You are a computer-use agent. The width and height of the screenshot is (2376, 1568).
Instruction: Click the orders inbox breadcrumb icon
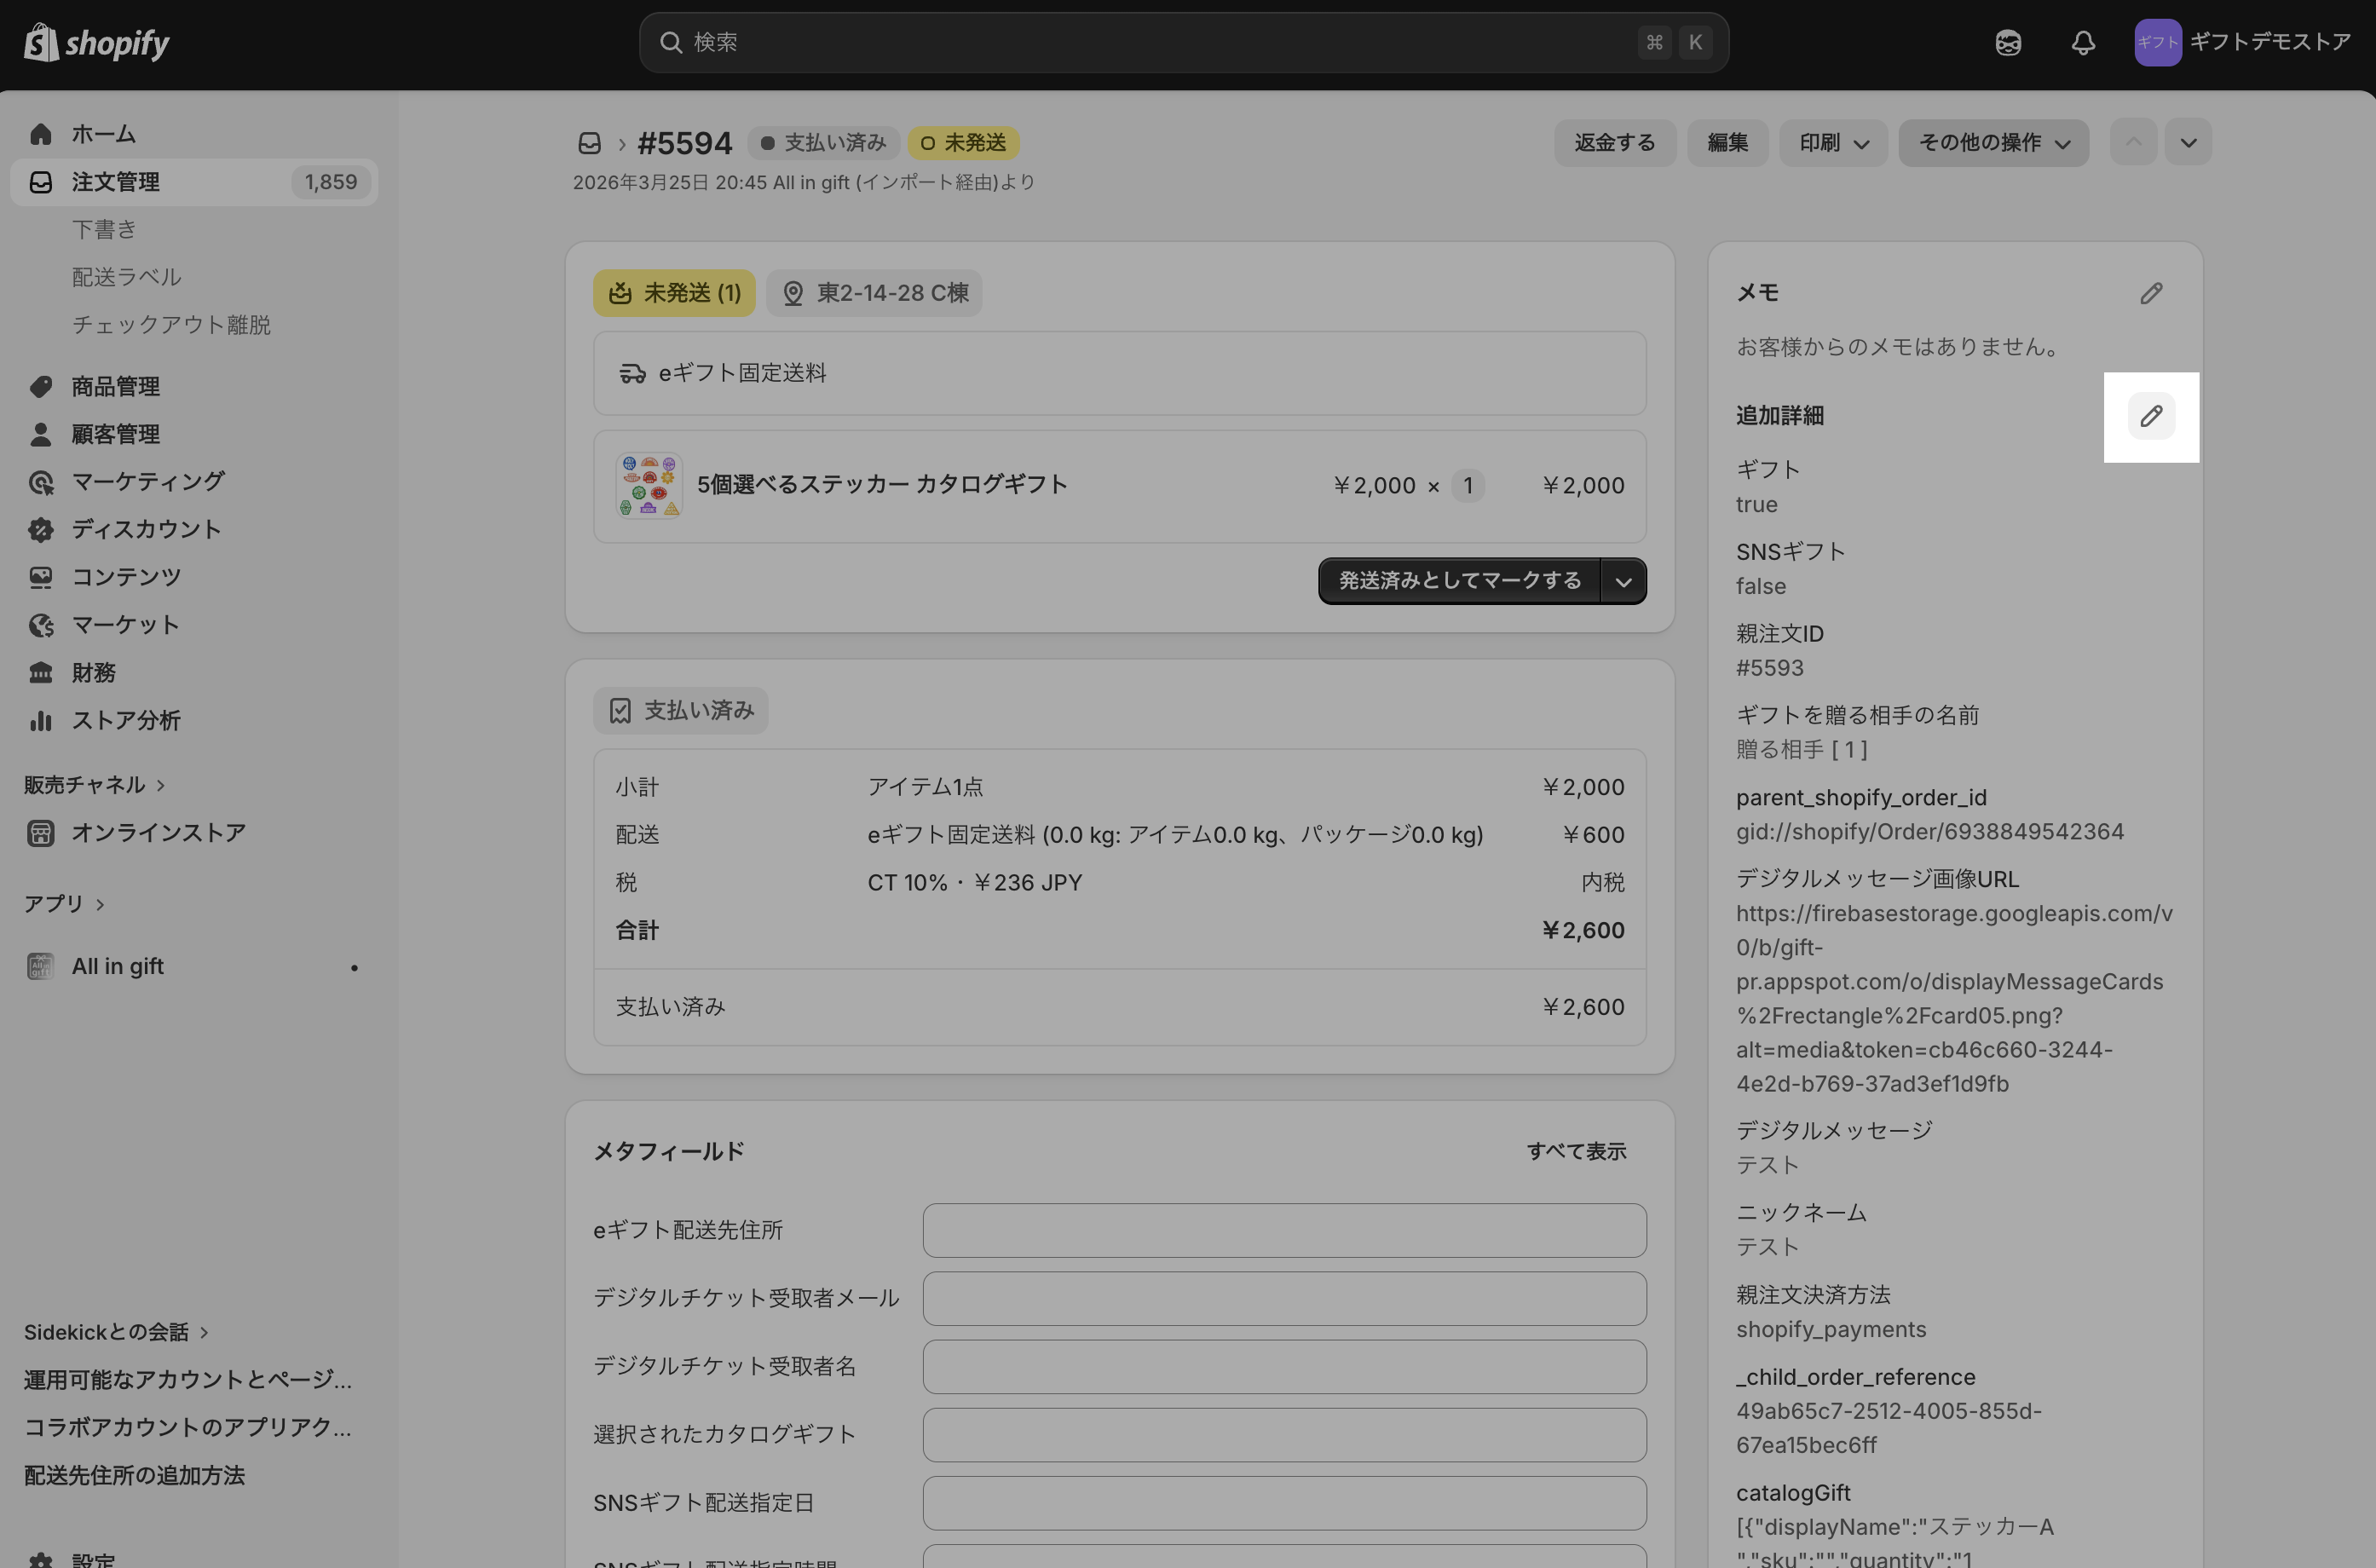(590, 143)
